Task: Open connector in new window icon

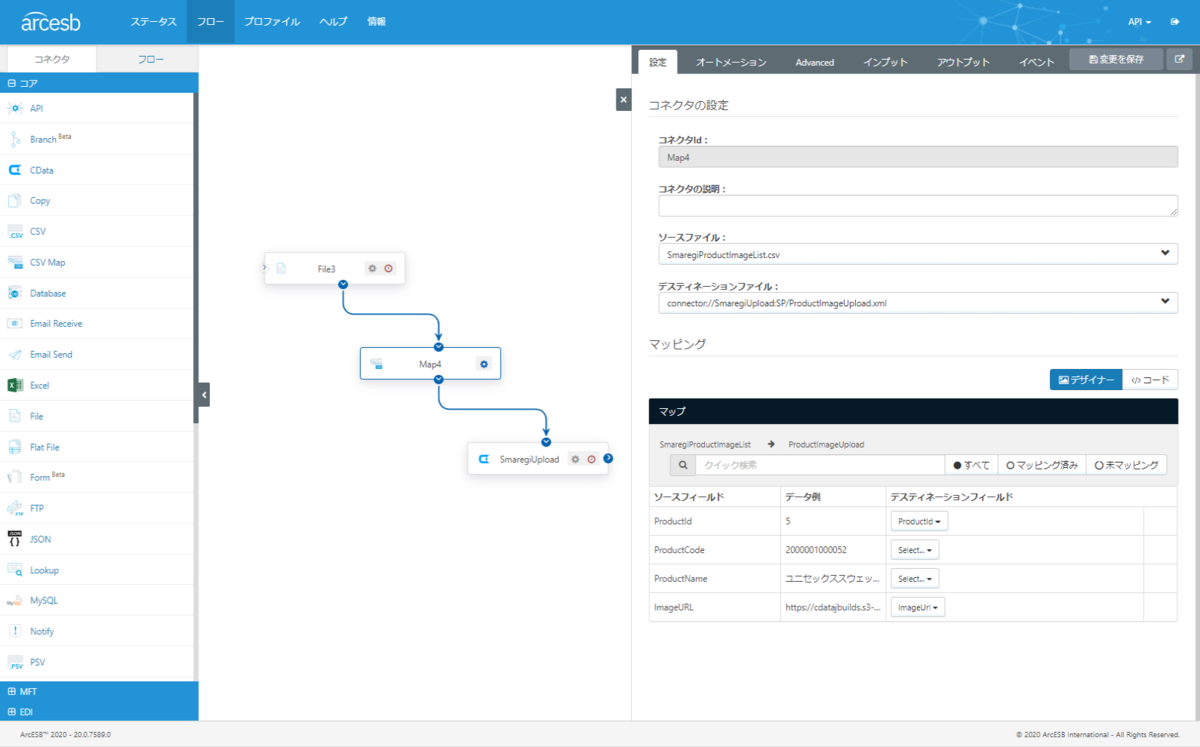Action: [1180, 60]
